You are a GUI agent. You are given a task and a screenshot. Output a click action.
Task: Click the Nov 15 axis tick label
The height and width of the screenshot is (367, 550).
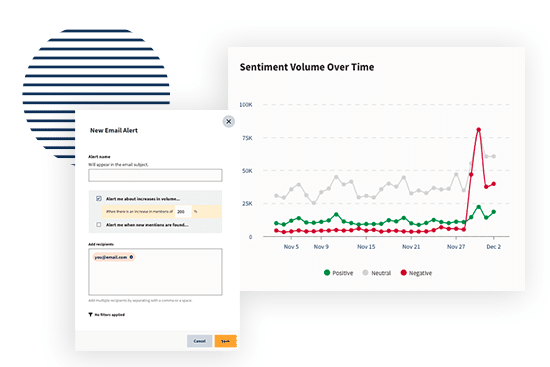coord(366,247)
